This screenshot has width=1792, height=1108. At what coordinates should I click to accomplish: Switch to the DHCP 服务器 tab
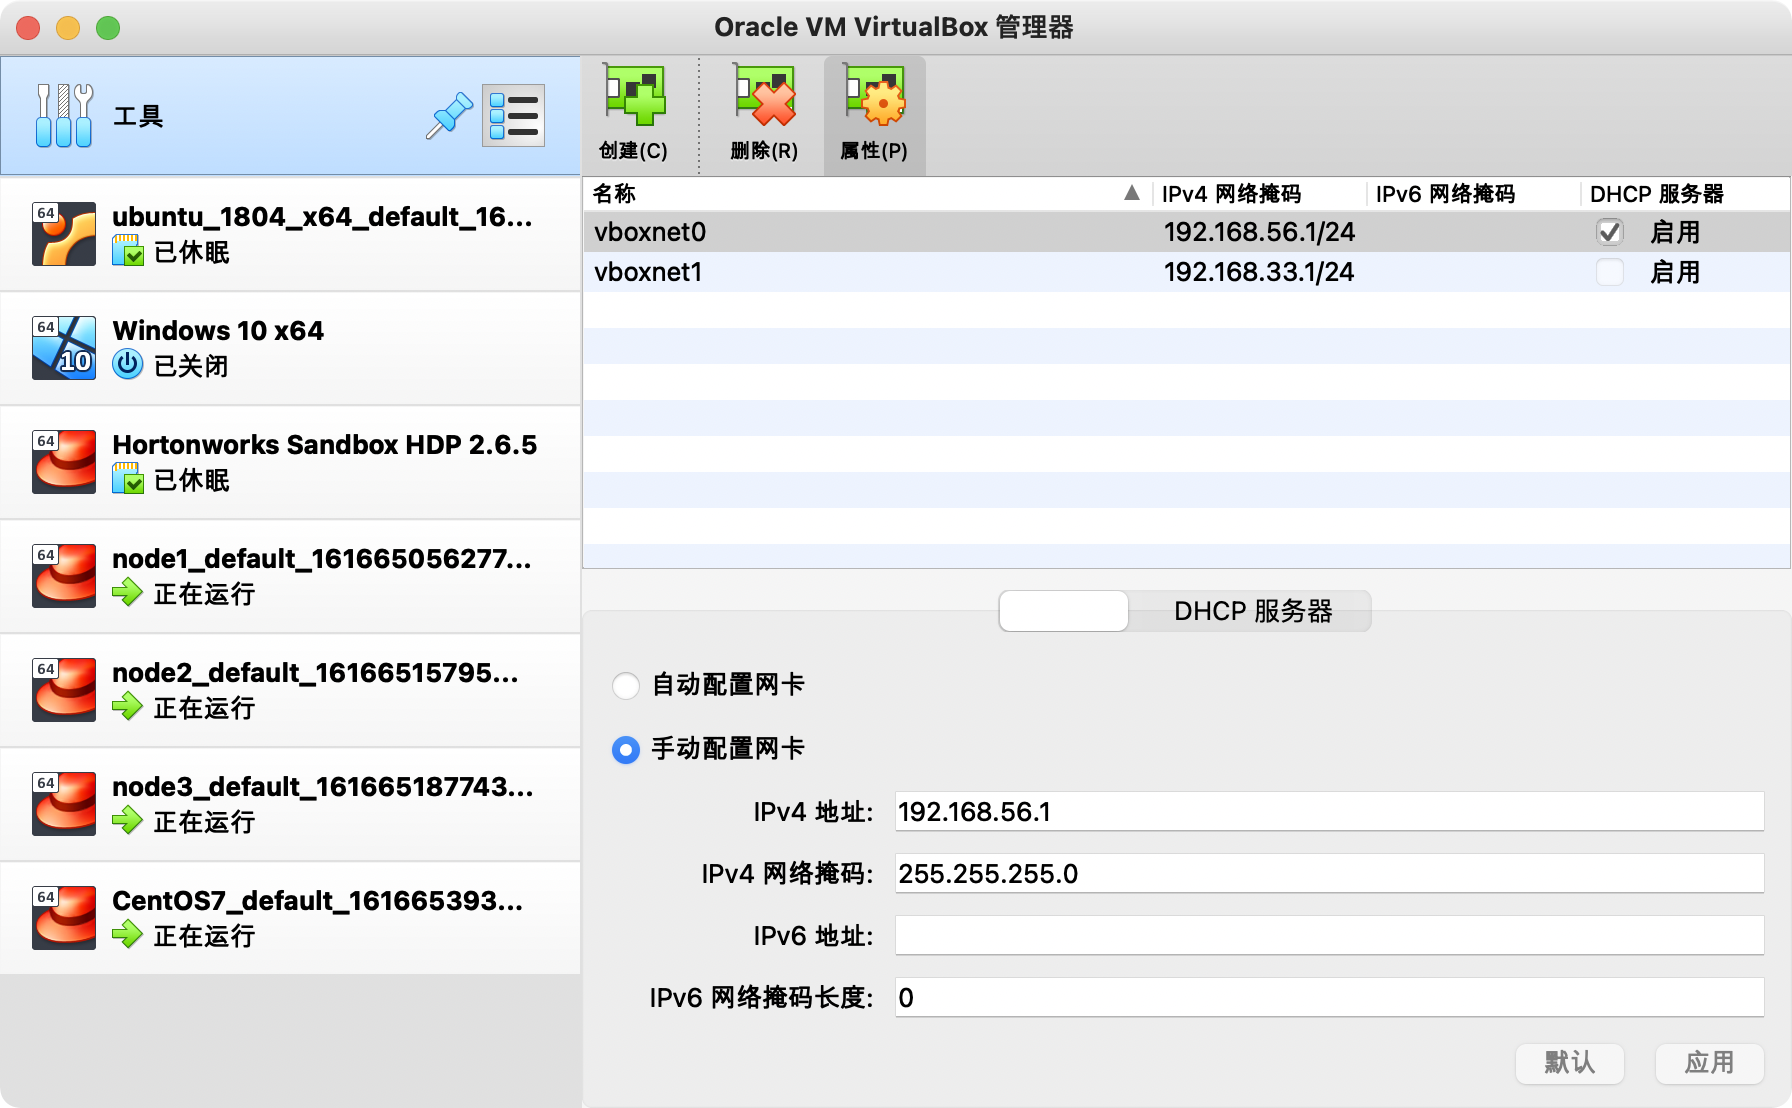tap(1252, 611)
